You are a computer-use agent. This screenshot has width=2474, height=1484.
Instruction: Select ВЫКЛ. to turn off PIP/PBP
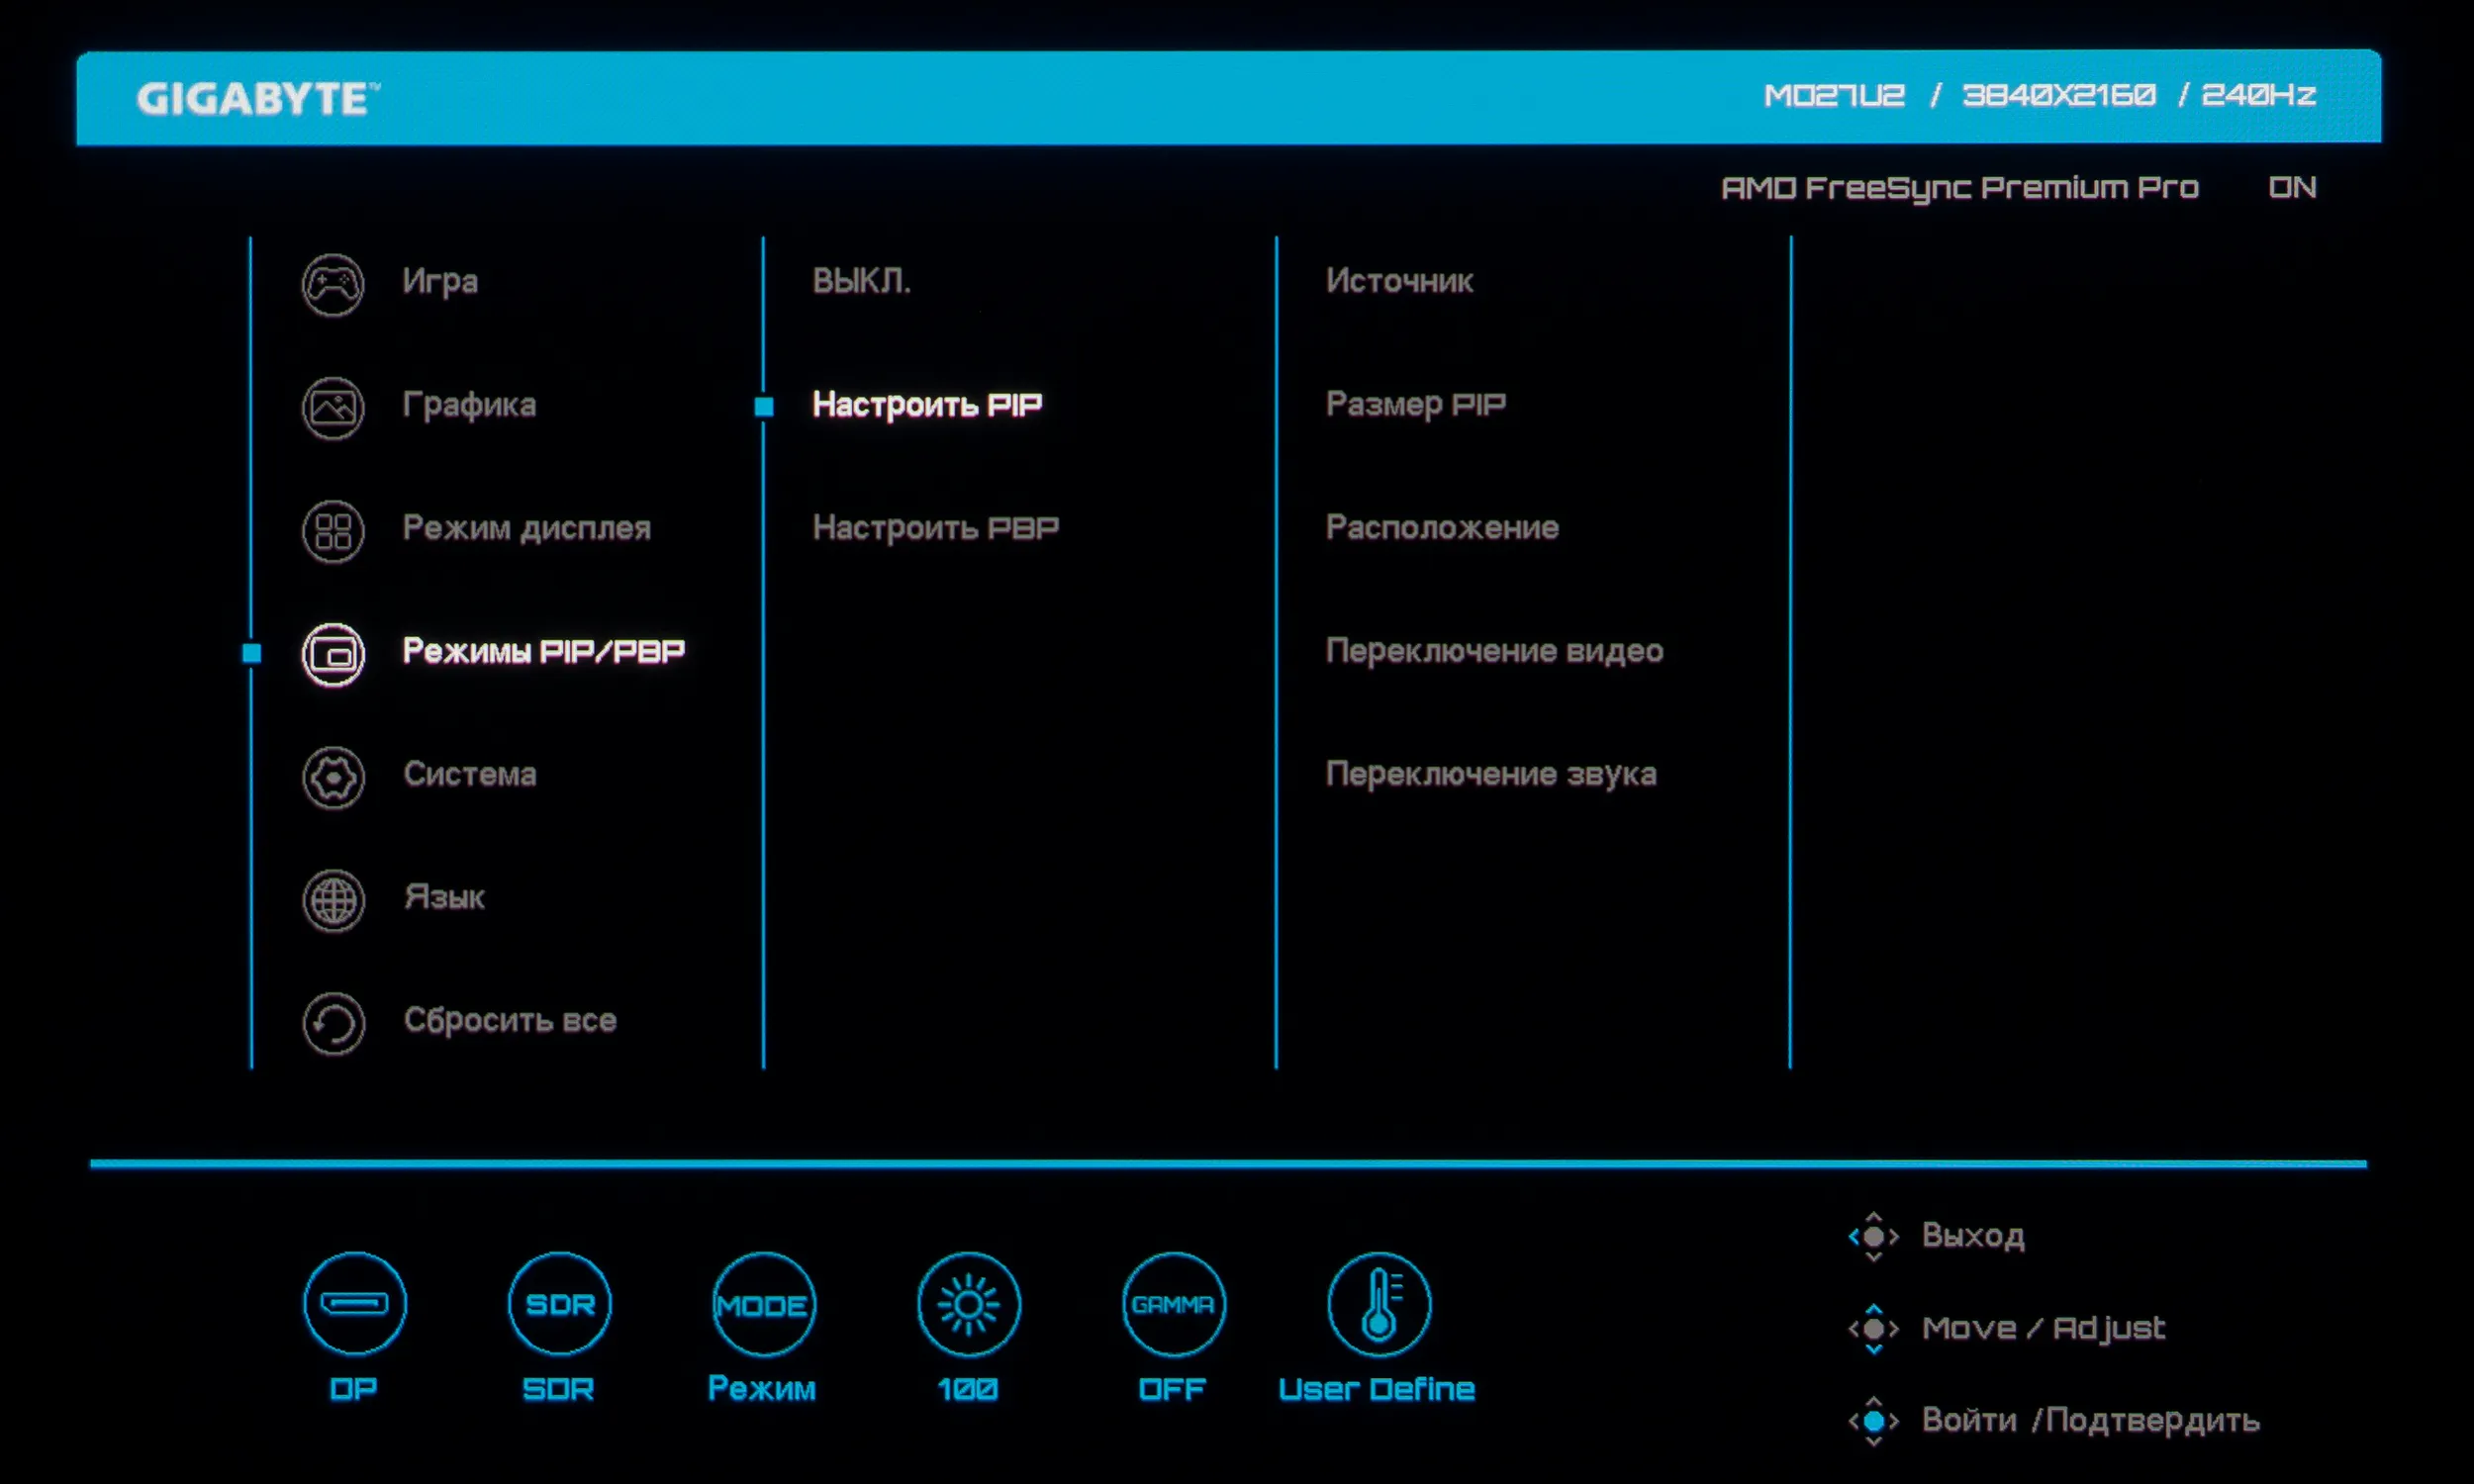pyautogui.click(x=861, y=281)
